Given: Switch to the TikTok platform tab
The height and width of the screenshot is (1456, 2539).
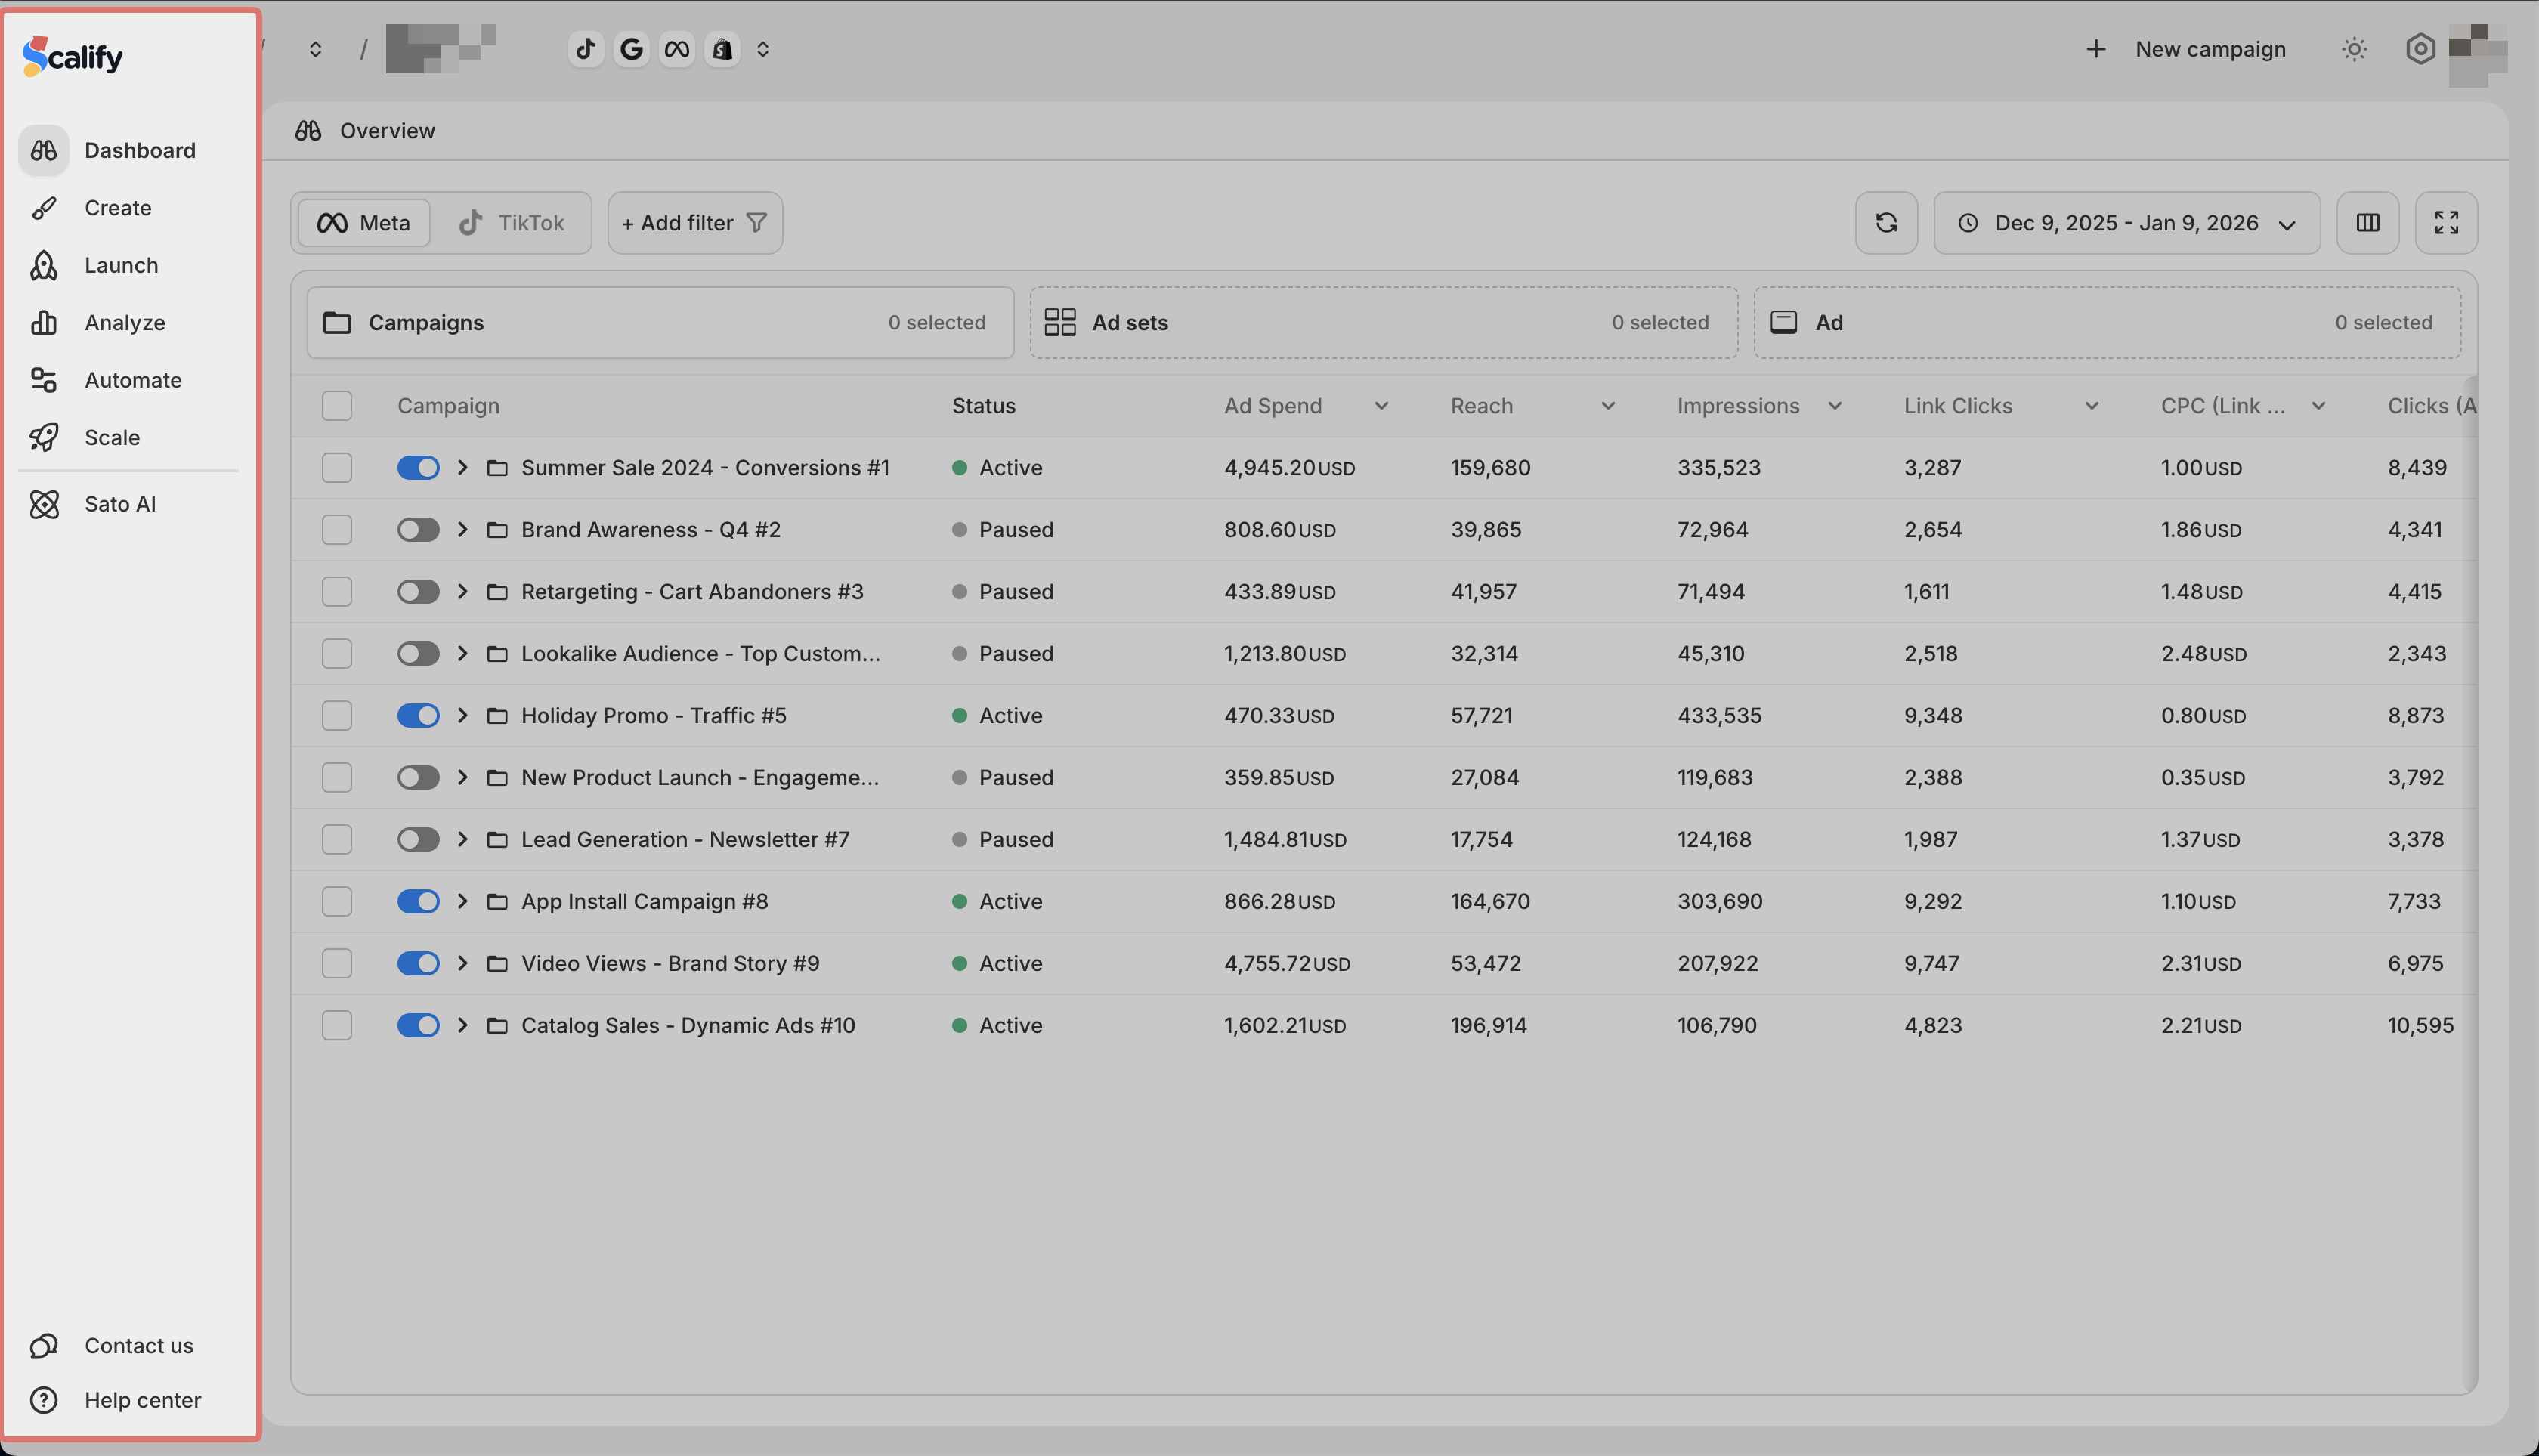Looking at the screenshot, I should [x=511, y=223].
